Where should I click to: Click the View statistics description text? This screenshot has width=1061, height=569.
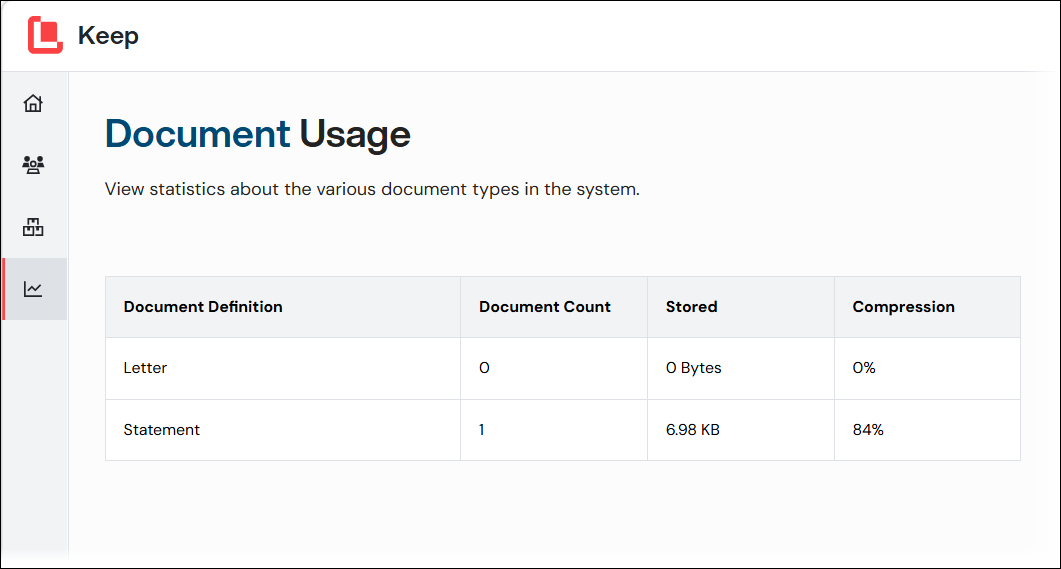(x=372, y=189)
